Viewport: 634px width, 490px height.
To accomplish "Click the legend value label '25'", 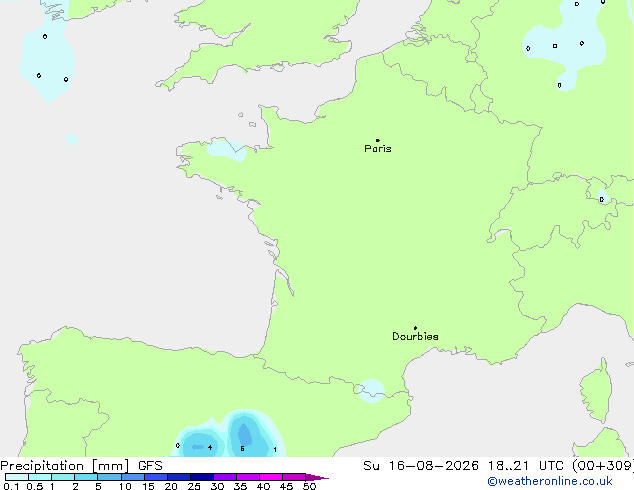I will 194,486.
